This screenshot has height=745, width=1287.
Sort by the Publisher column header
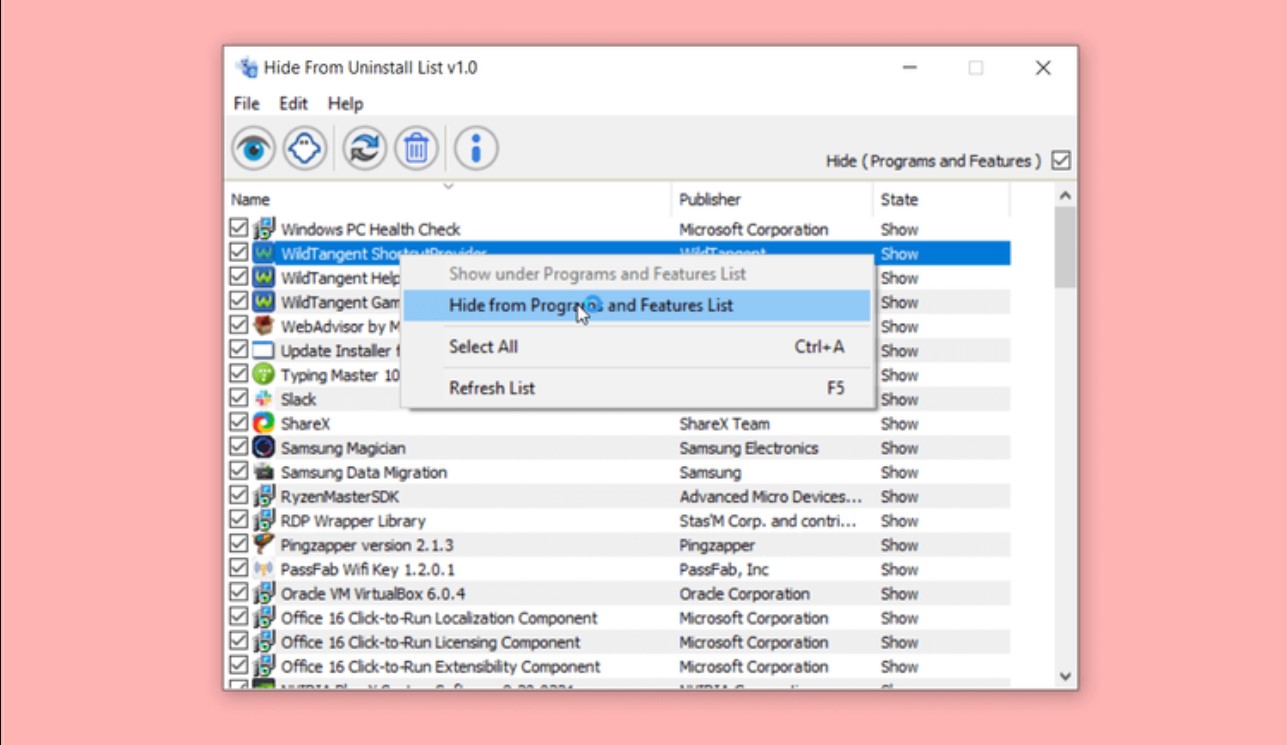pos(772,199)
